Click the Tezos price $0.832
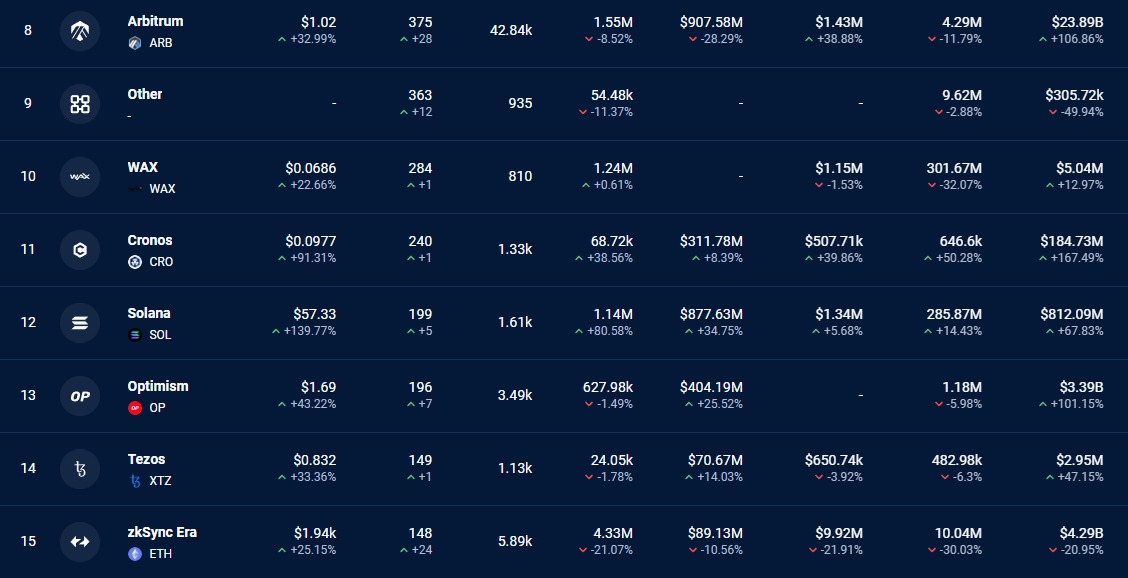 pyautogui.click(x=314, y=460)
